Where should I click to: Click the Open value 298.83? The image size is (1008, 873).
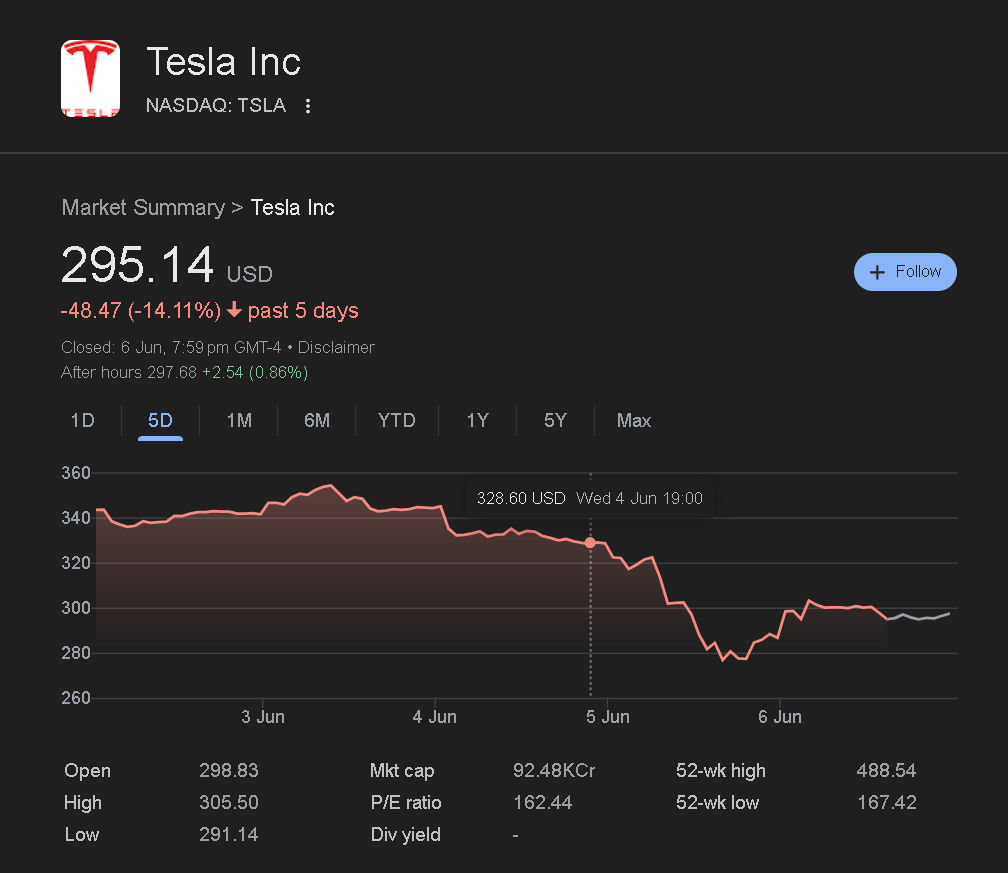pyautogui.click(x=228, y=770)
